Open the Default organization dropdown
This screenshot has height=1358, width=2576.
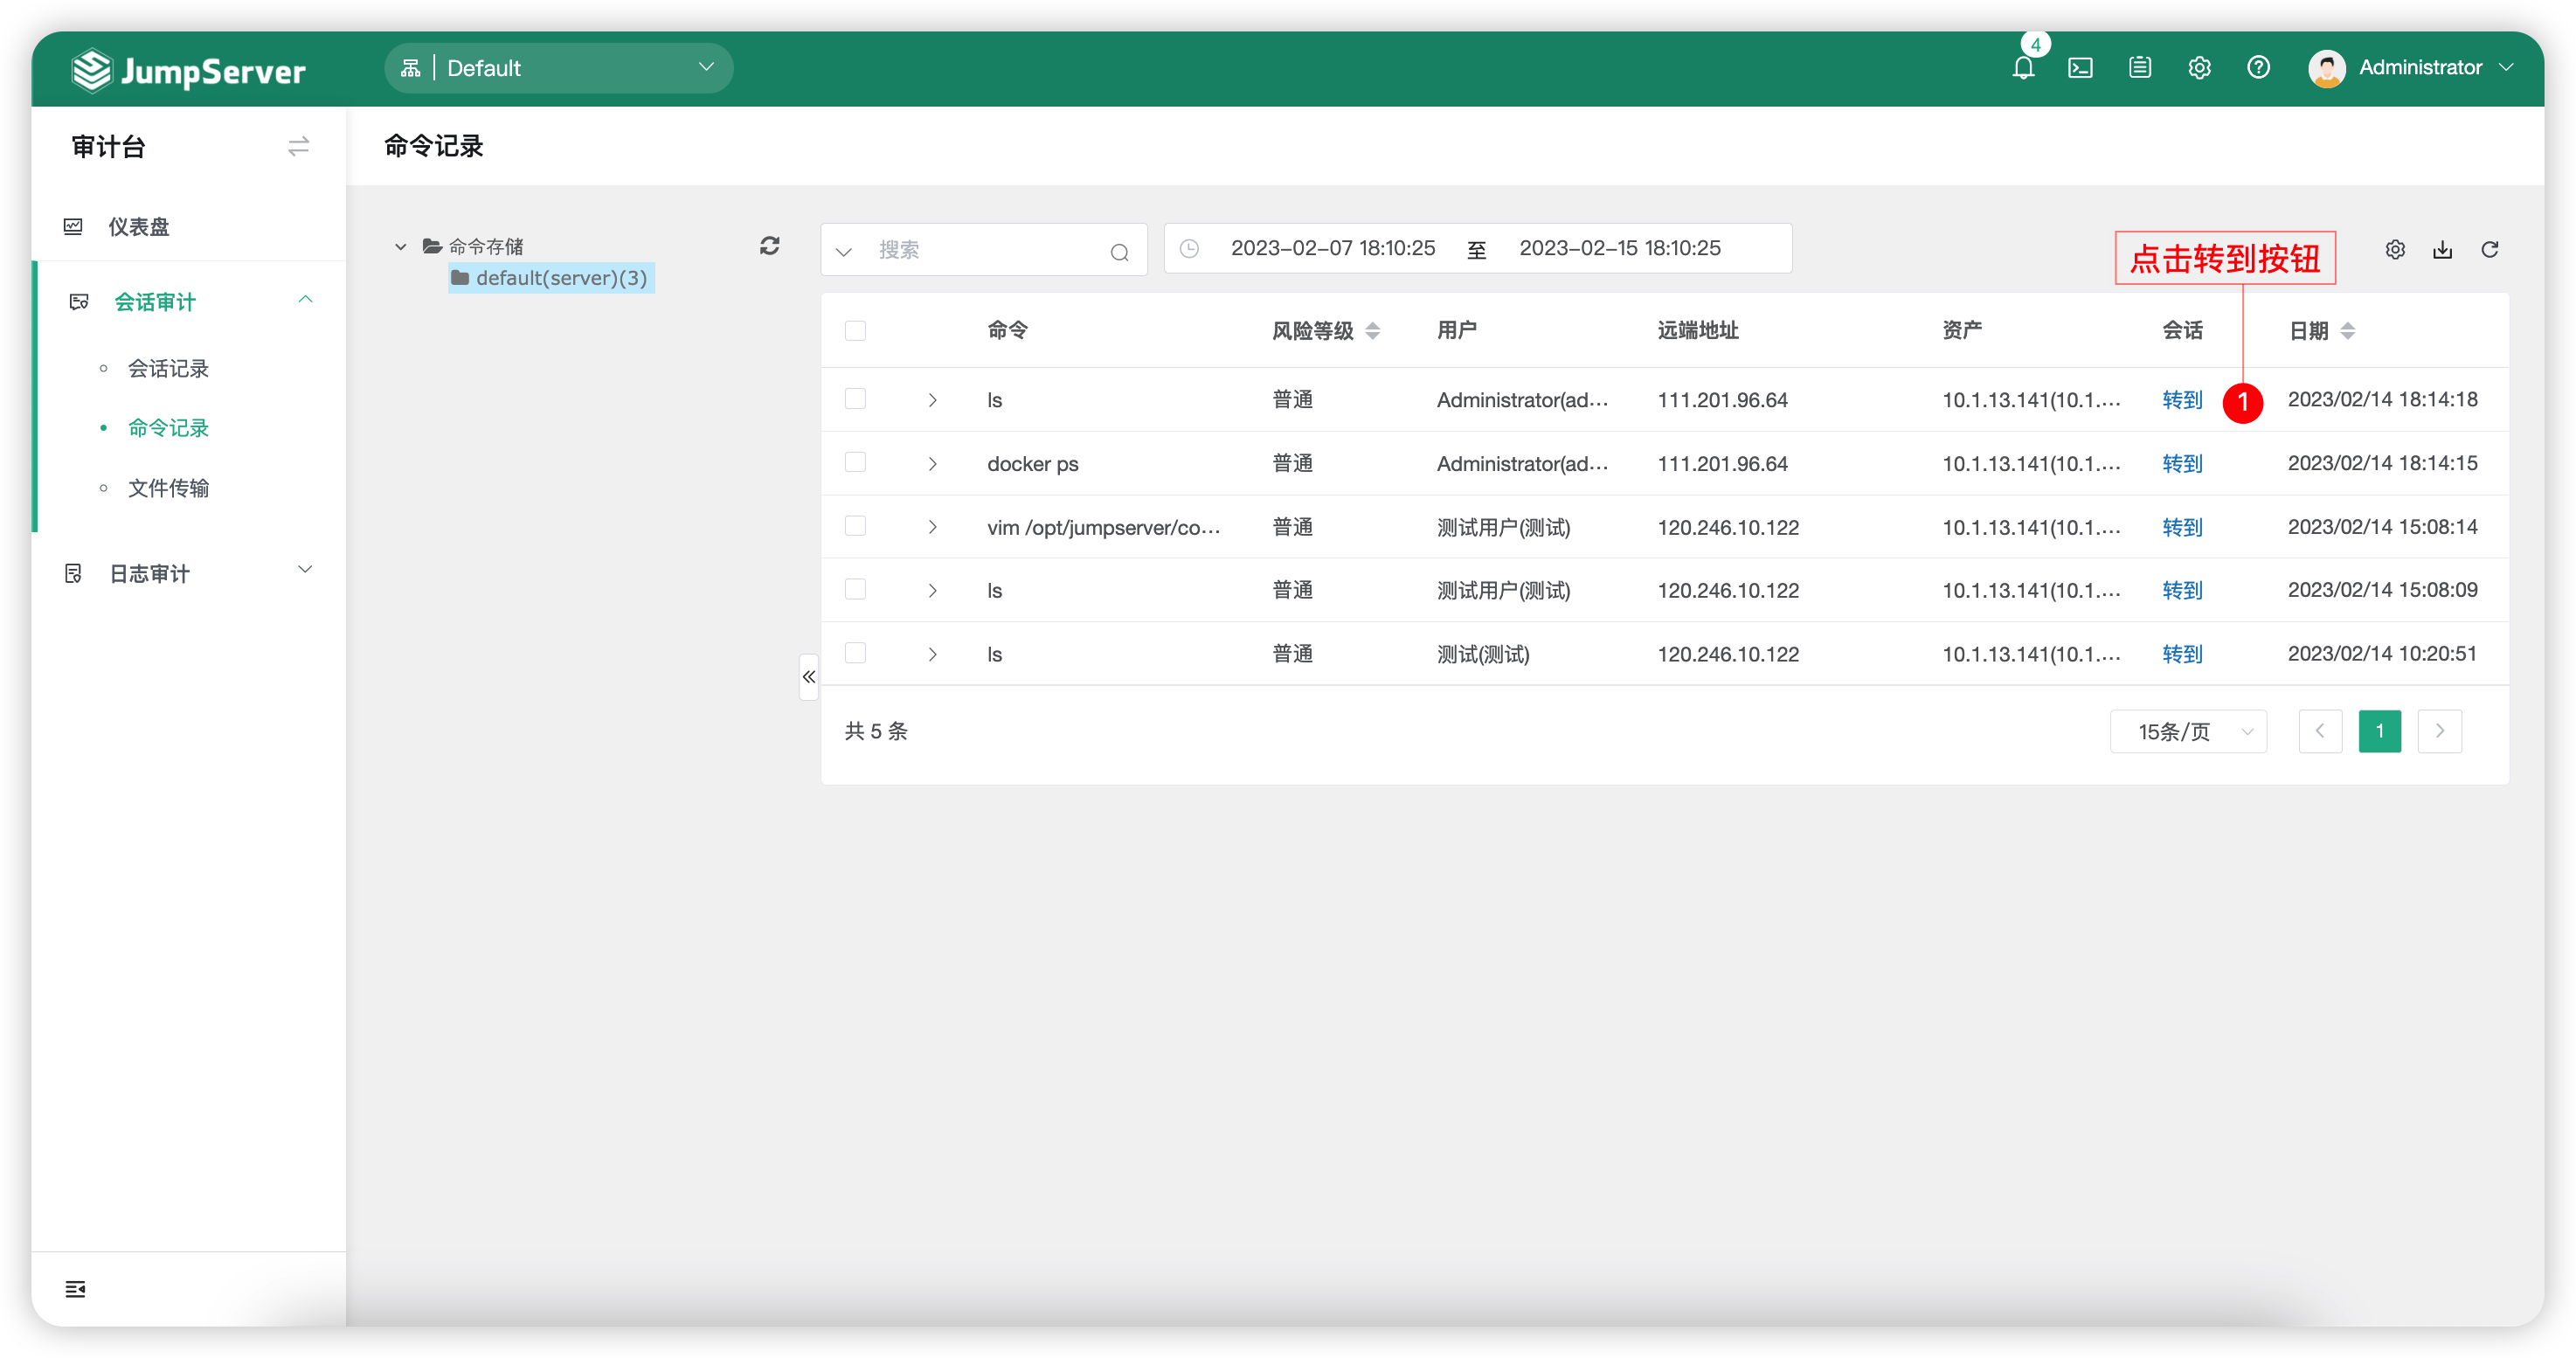click(x=558, y=68)
